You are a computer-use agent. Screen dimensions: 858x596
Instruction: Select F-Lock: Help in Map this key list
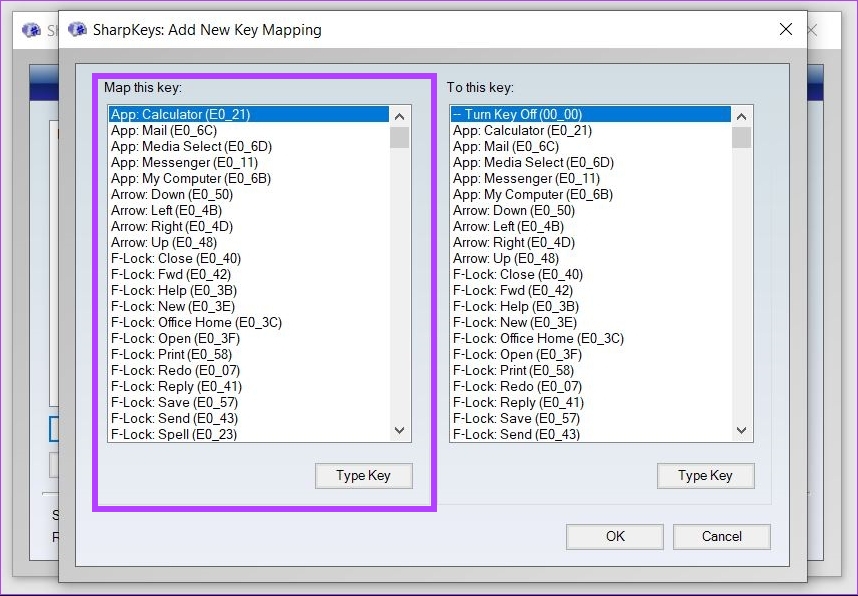249,290
